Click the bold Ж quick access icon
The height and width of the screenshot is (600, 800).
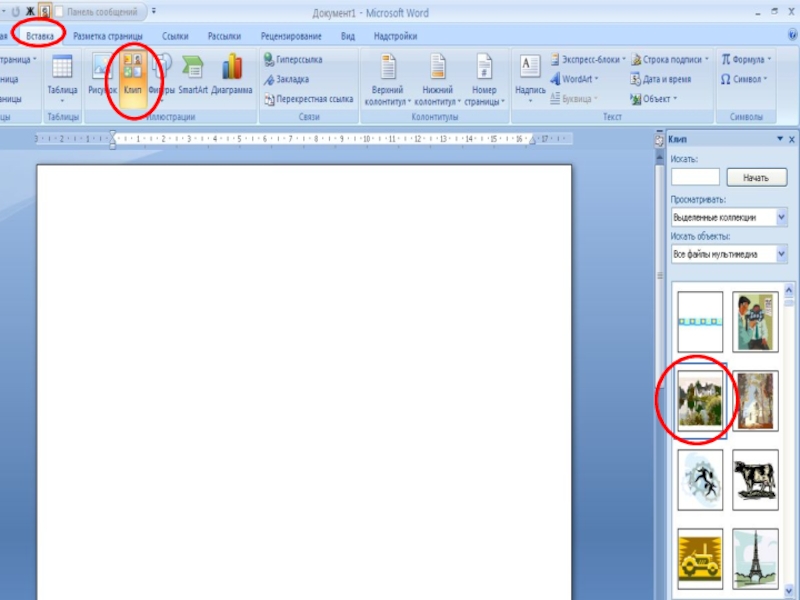(30, 12)
